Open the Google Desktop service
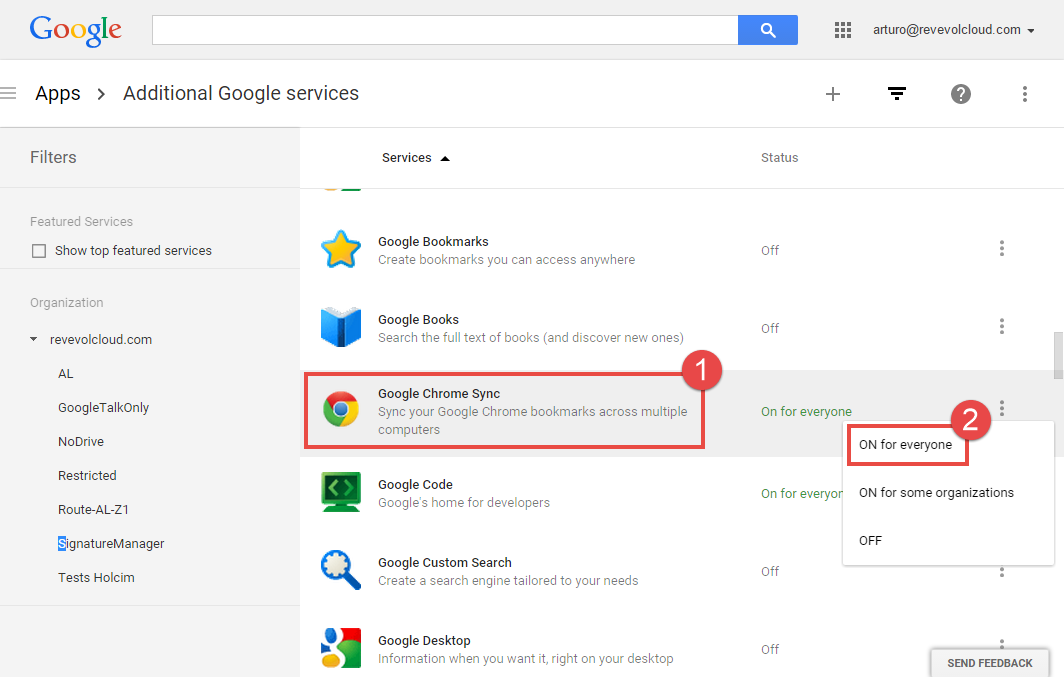Screen dimensions: 1064x677 pos(424,640)
